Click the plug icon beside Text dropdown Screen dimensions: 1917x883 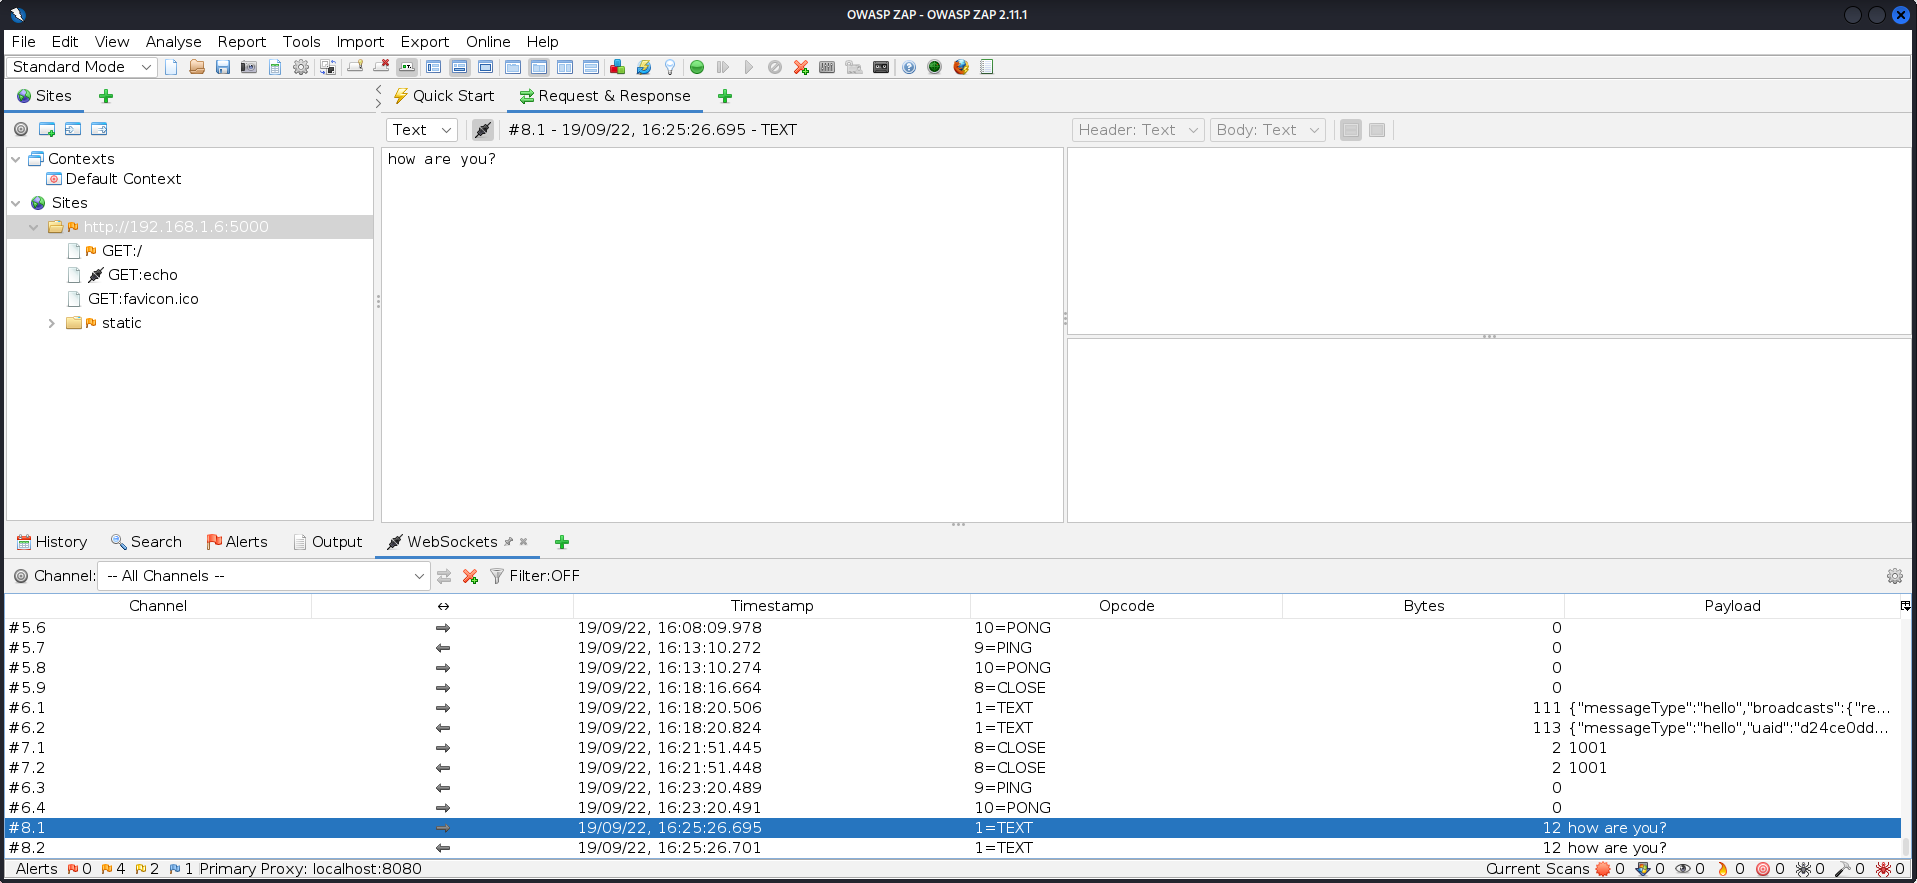(483, 130)
